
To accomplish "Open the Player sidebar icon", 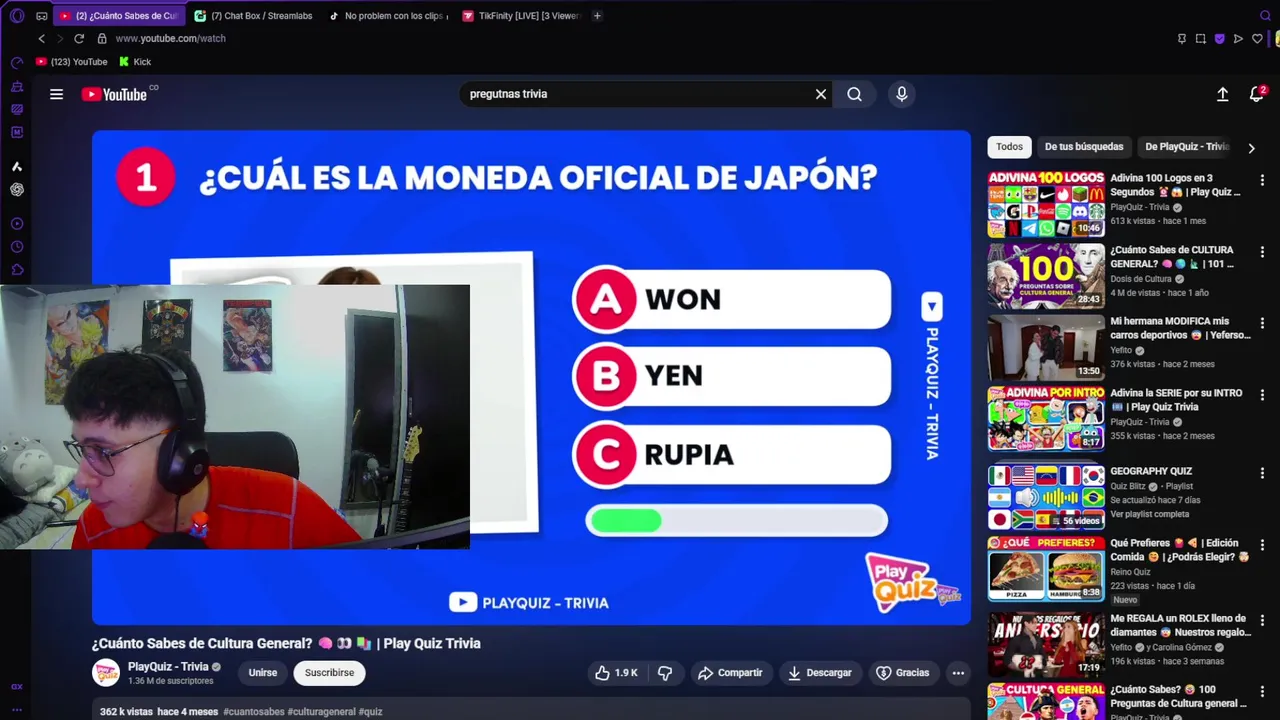I will click(x=17, y=224).
